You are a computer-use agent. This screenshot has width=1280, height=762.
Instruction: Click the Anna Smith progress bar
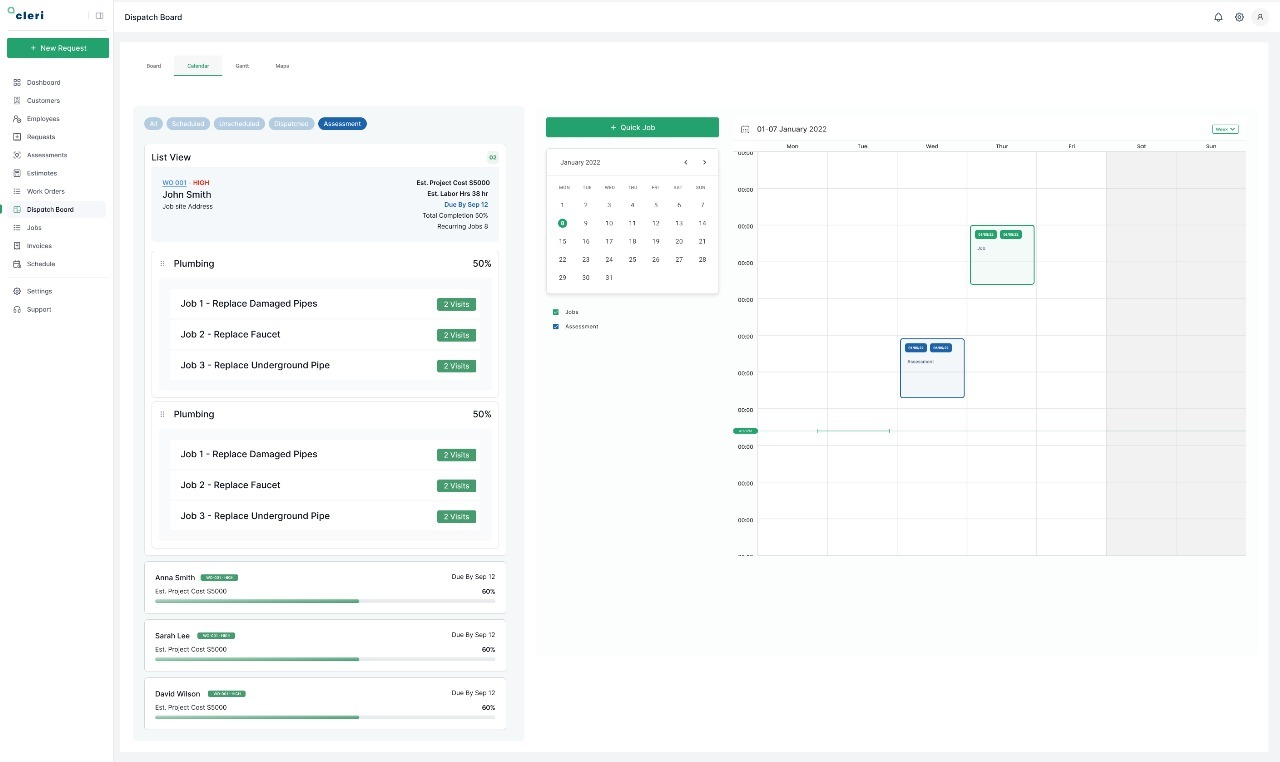(325, 601)
